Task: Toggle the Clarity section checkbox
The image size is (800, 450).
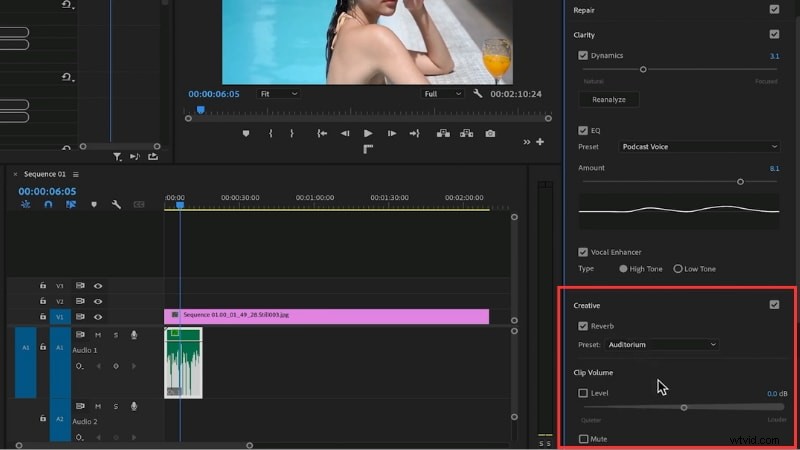Action: (774, 34)
